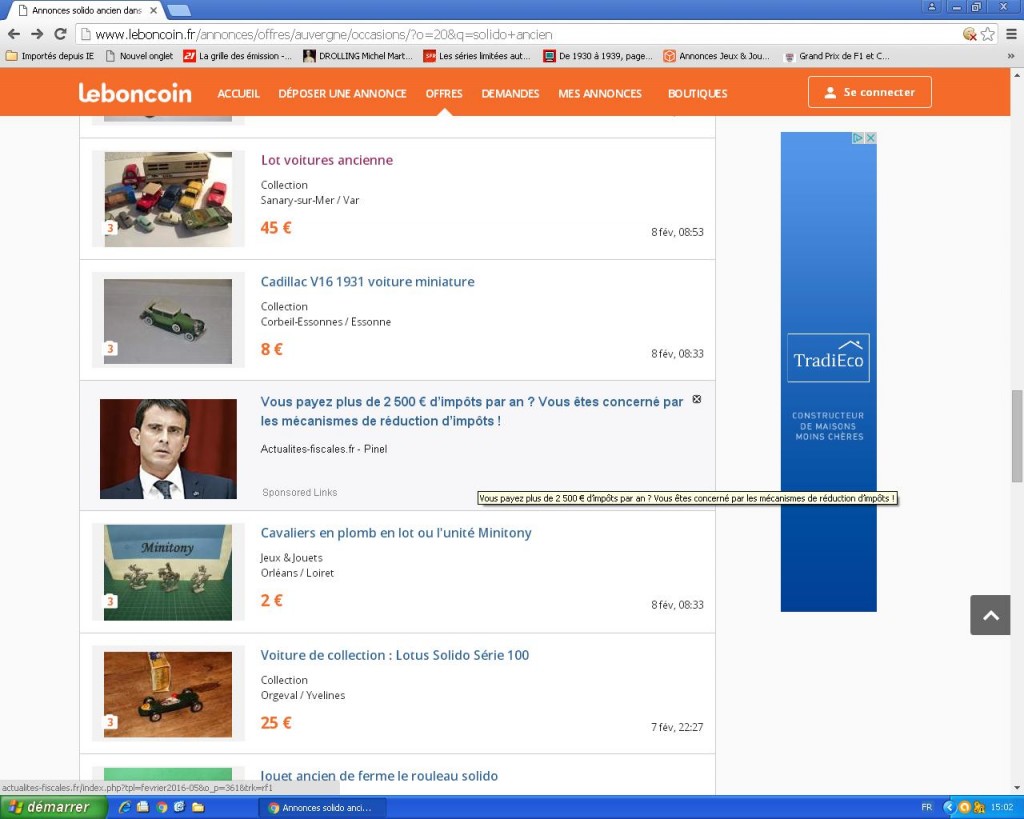This screenshot has width=1024, height=819.
Task: Click the Se connecter button
Action: pyautogui.click(x=869, y=92)
